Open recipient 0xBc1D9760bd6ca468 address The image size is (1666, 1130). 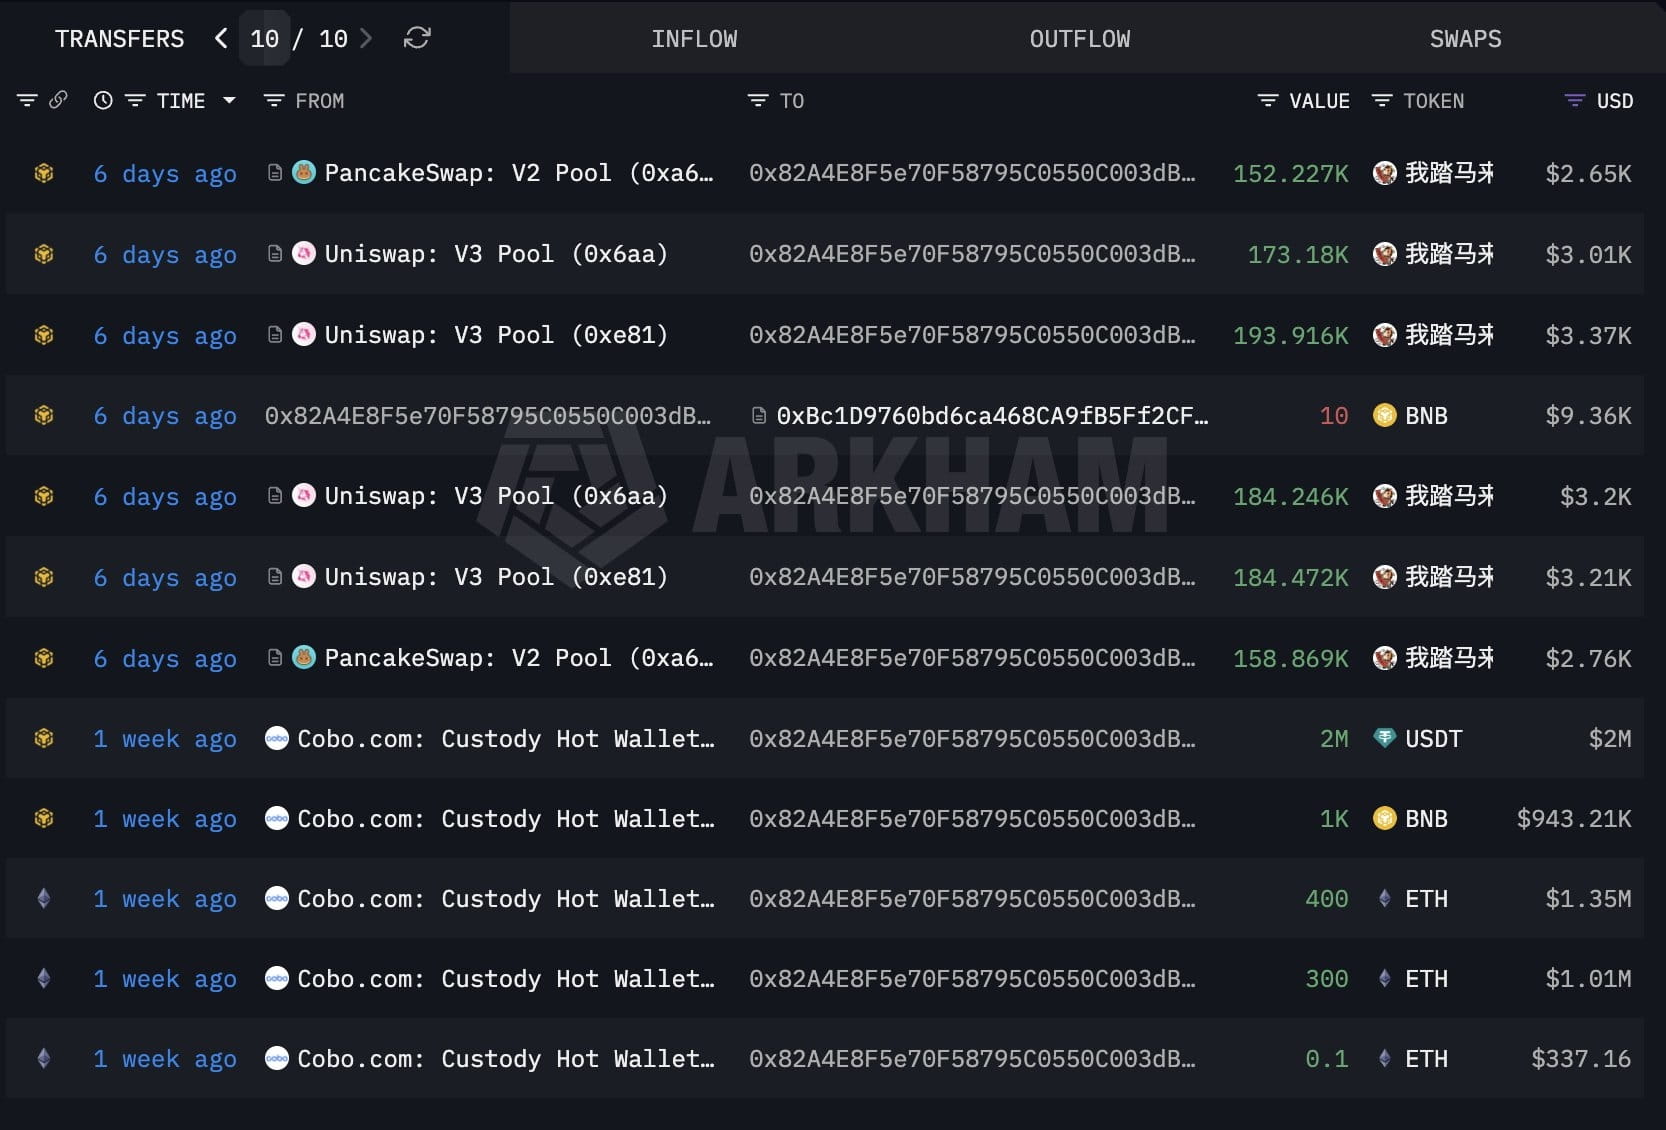[992, 416]
